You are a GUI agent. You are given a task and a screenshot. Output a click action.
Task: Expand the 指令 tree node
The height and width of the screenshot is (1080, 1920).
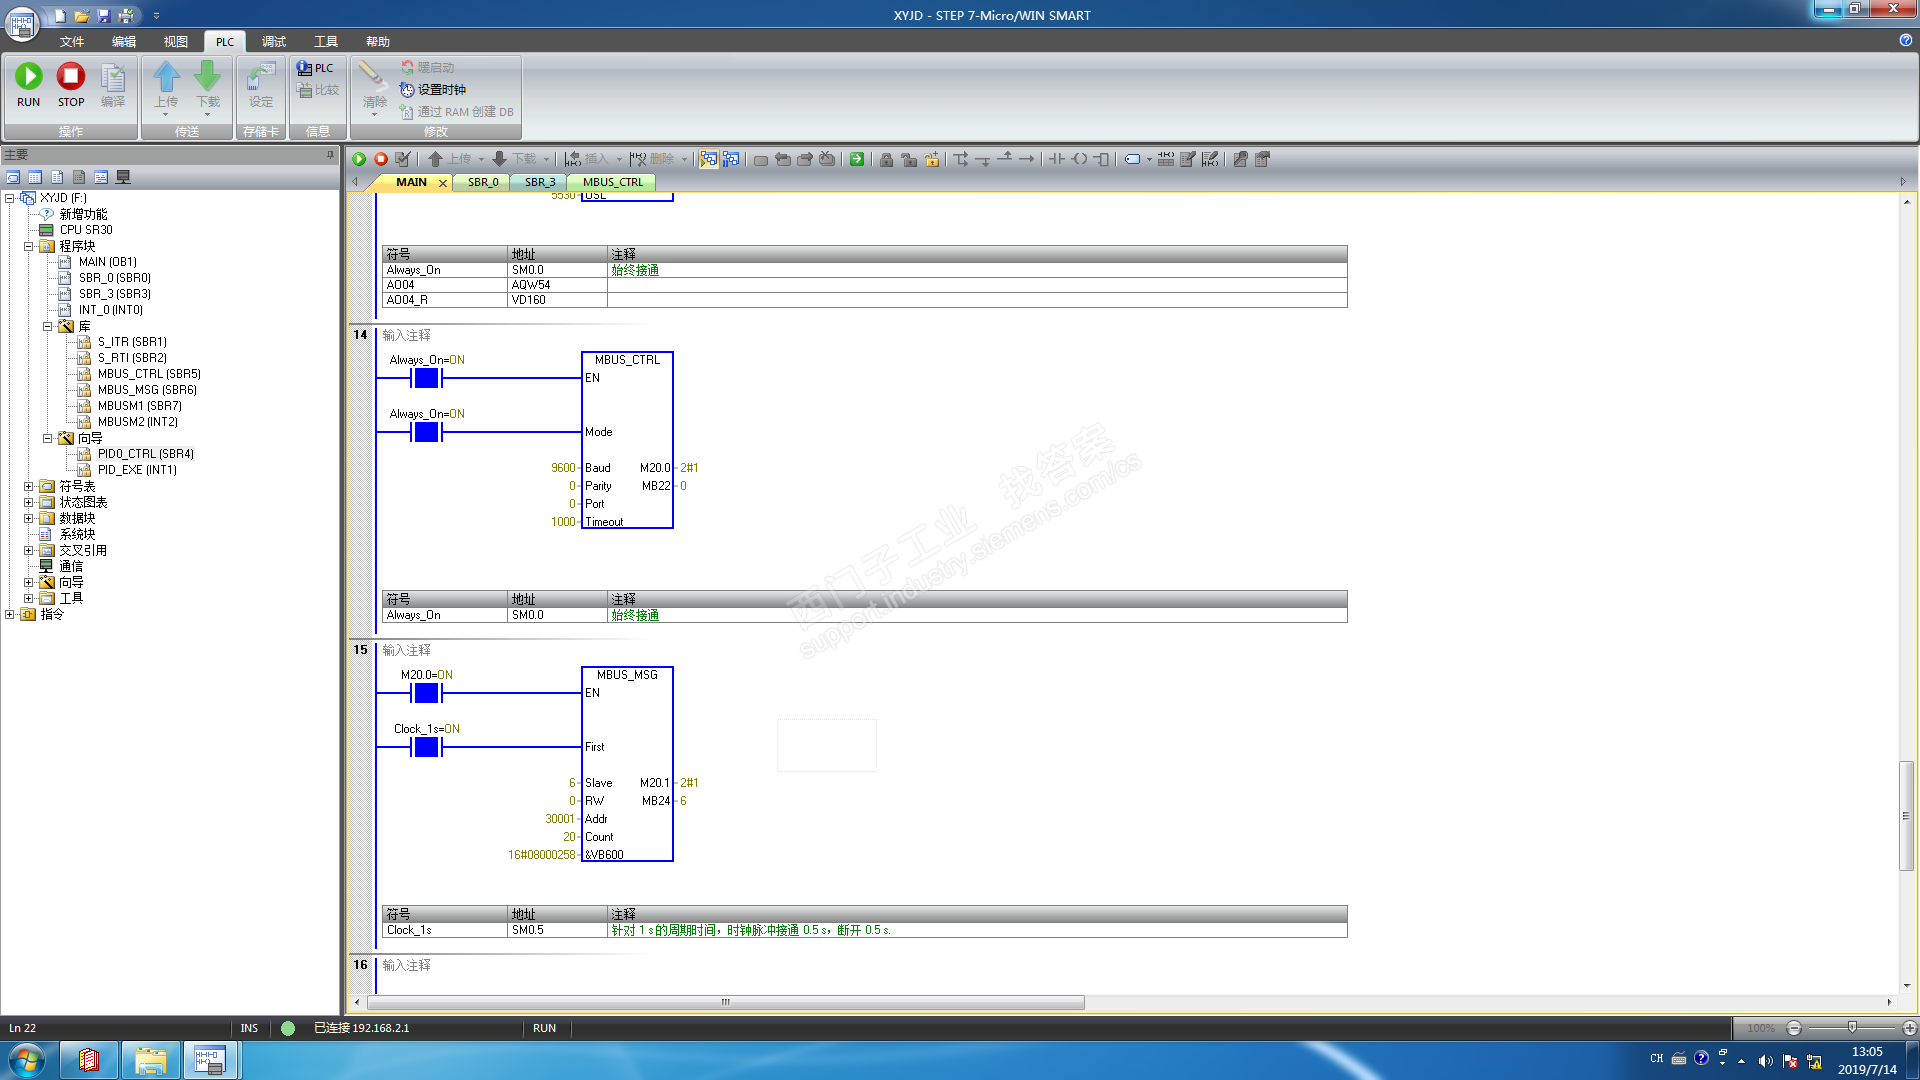10,615
